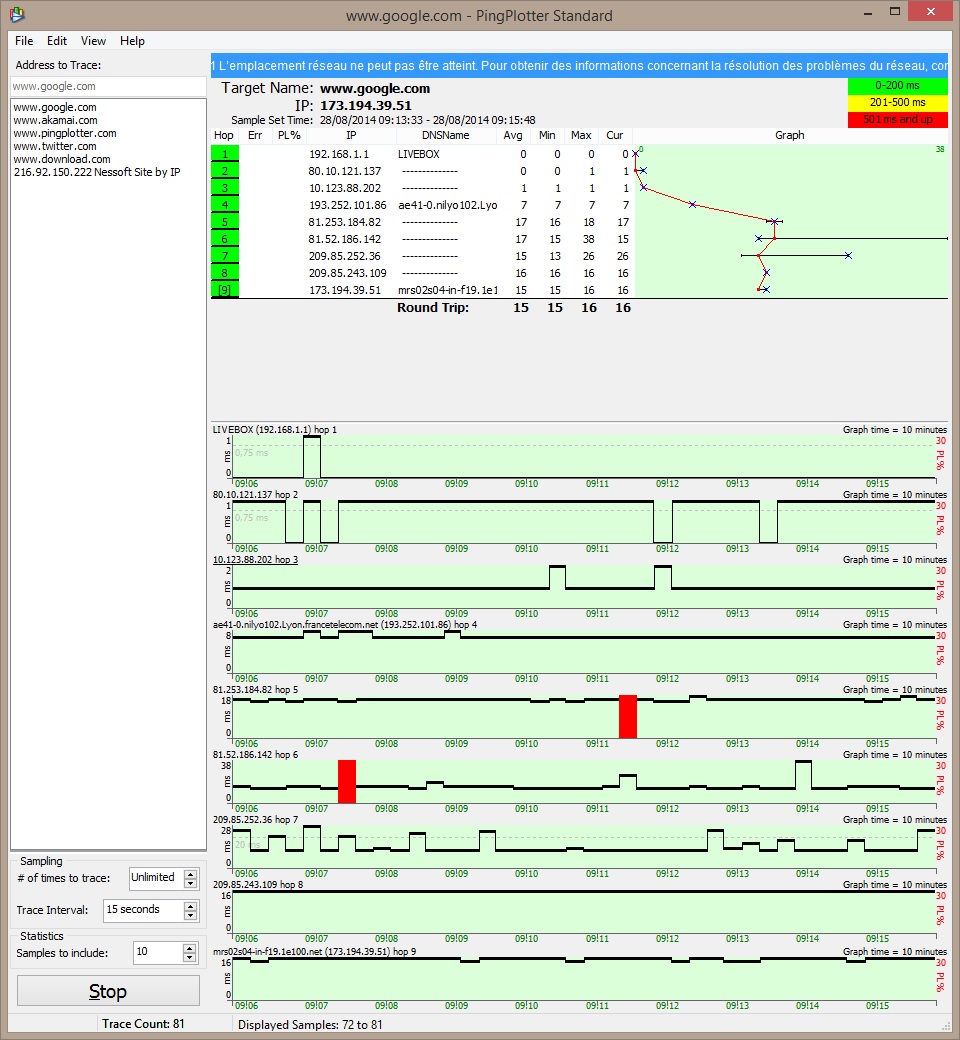This screenshot has height=1040, width=960.
Task: Click the green hop 2 number cell
Action: (225, 171)
